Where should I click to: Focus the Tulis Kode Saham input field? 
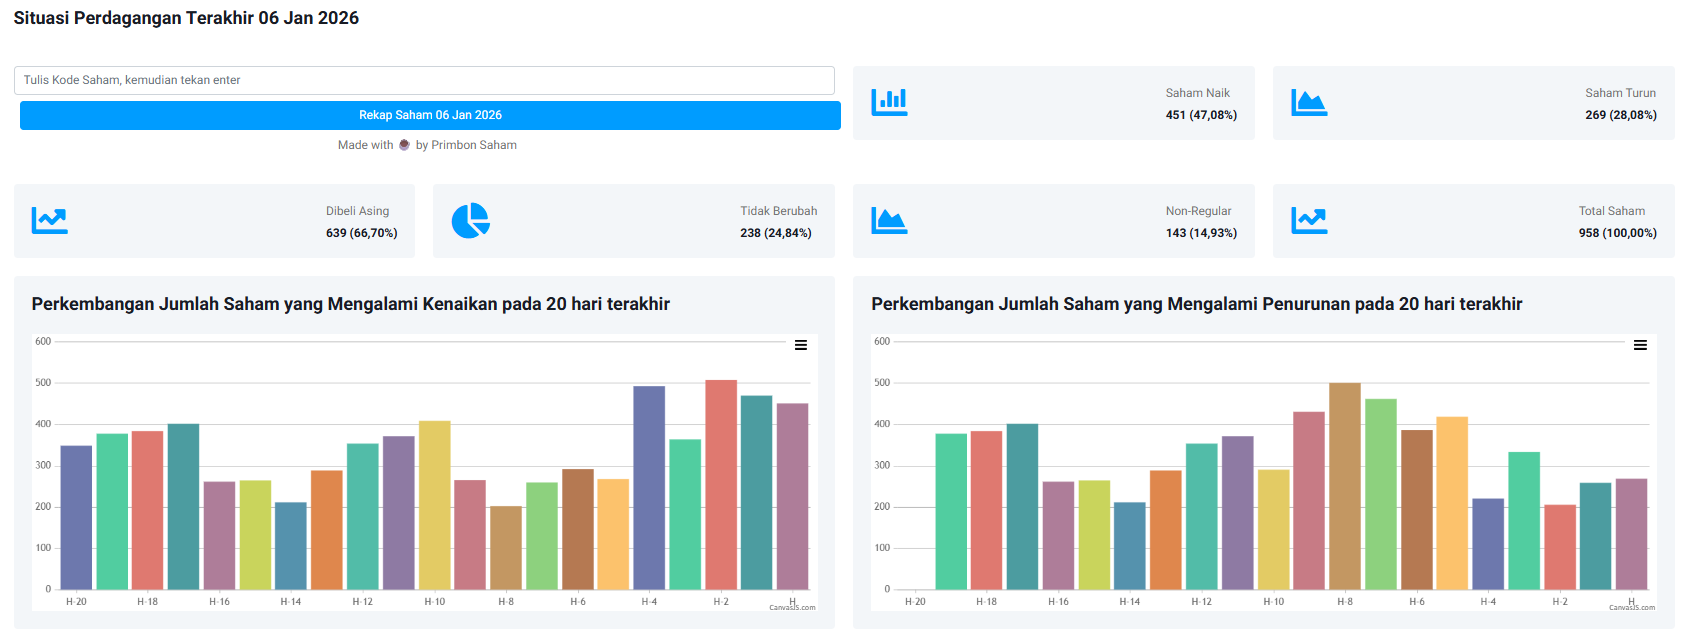coord(424,80)
